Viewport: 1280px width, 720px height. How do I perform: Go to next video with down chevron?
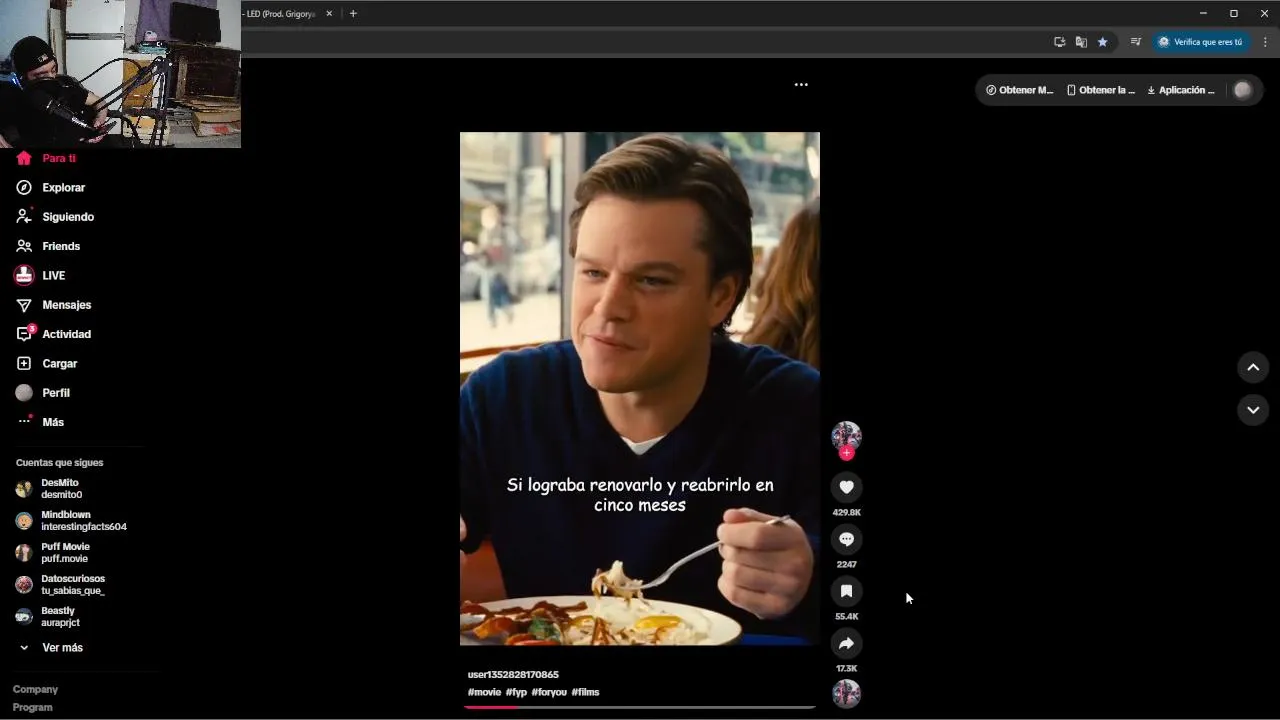tap(1253, 410)
